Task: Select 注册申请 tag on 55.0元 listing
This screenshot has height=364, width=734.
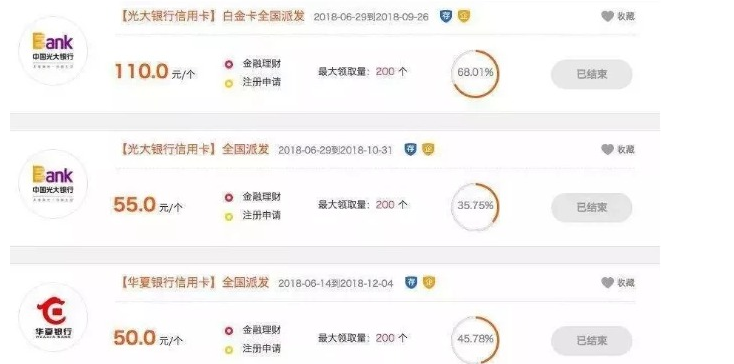Action: pyautogui.click(x=253, y=216)
